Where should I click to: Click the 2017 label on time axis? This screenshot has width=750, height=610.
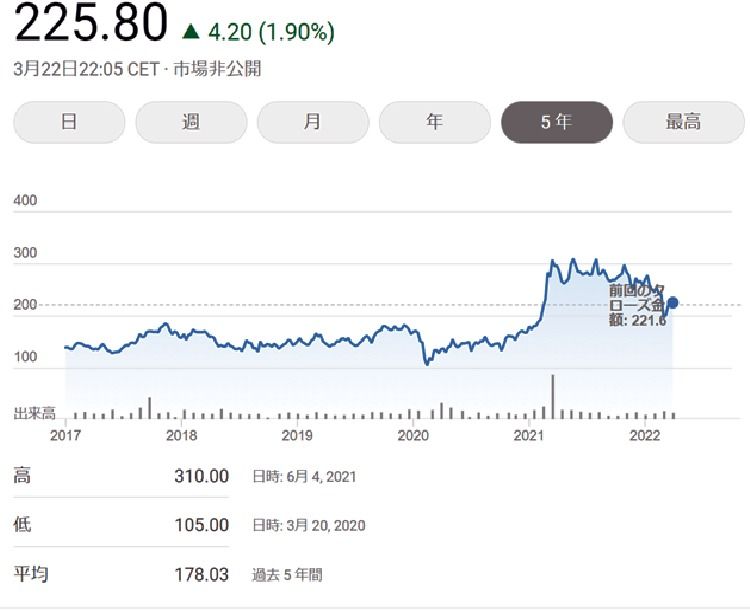click(x=66, y=435)
